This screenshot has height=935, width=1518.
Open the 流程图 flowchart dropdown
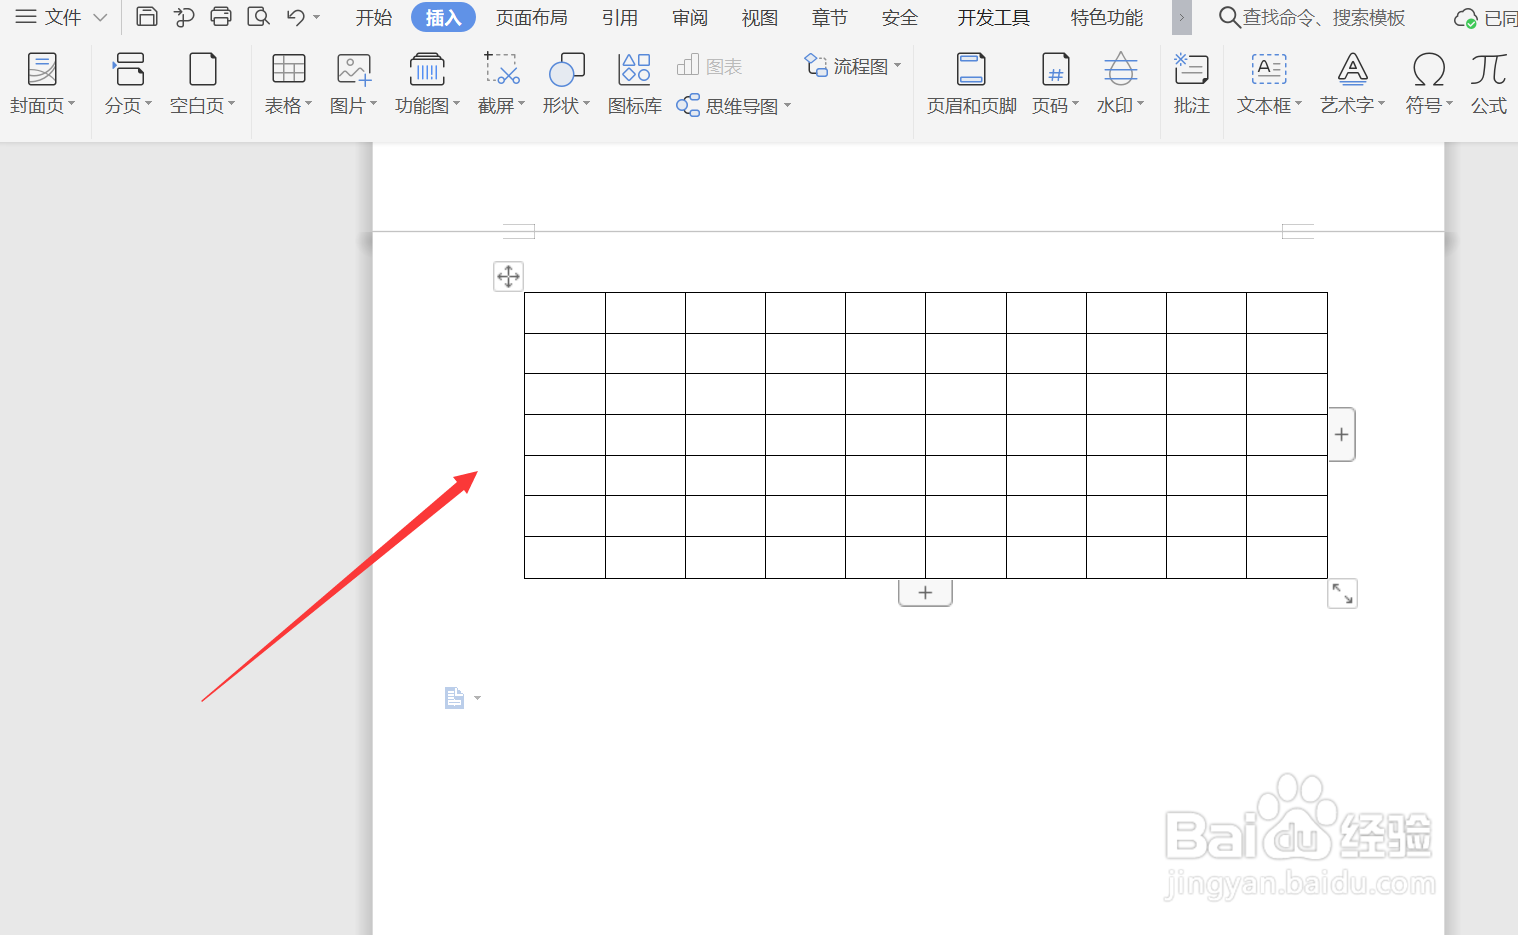pyautogui.click(x=853, y=66)
